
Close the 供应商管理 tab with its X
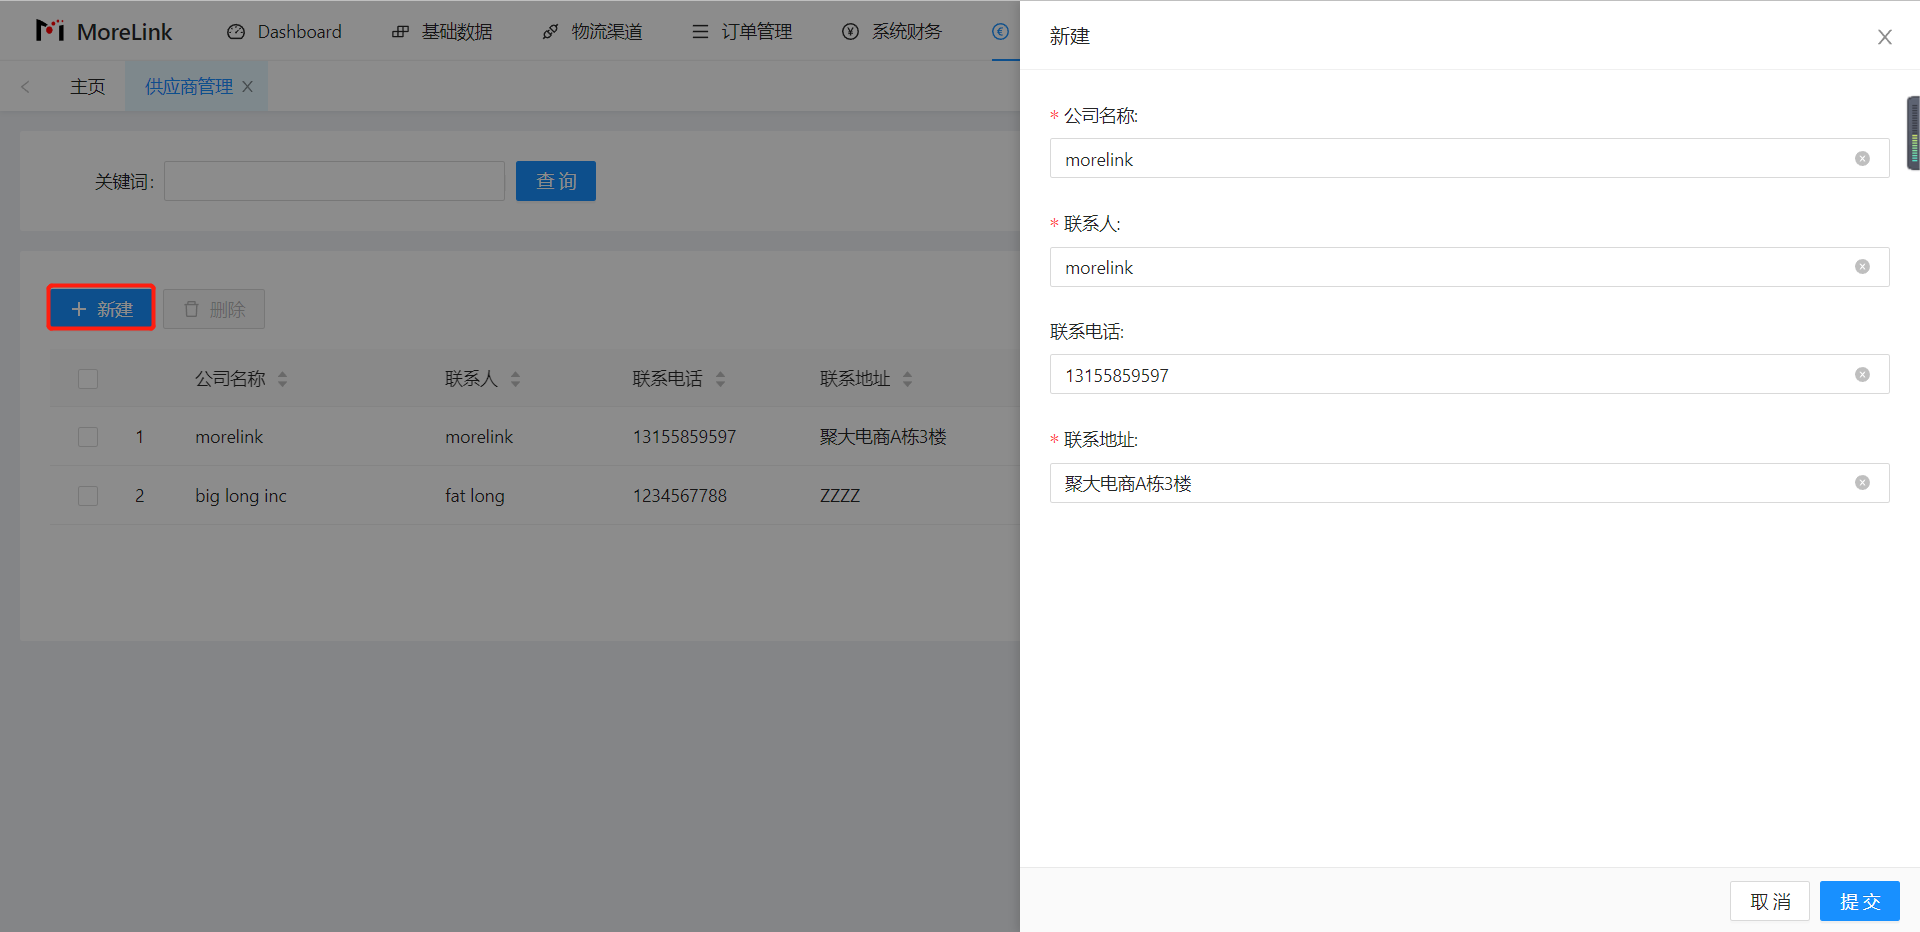pyautogui.click(x=248, y=87)
